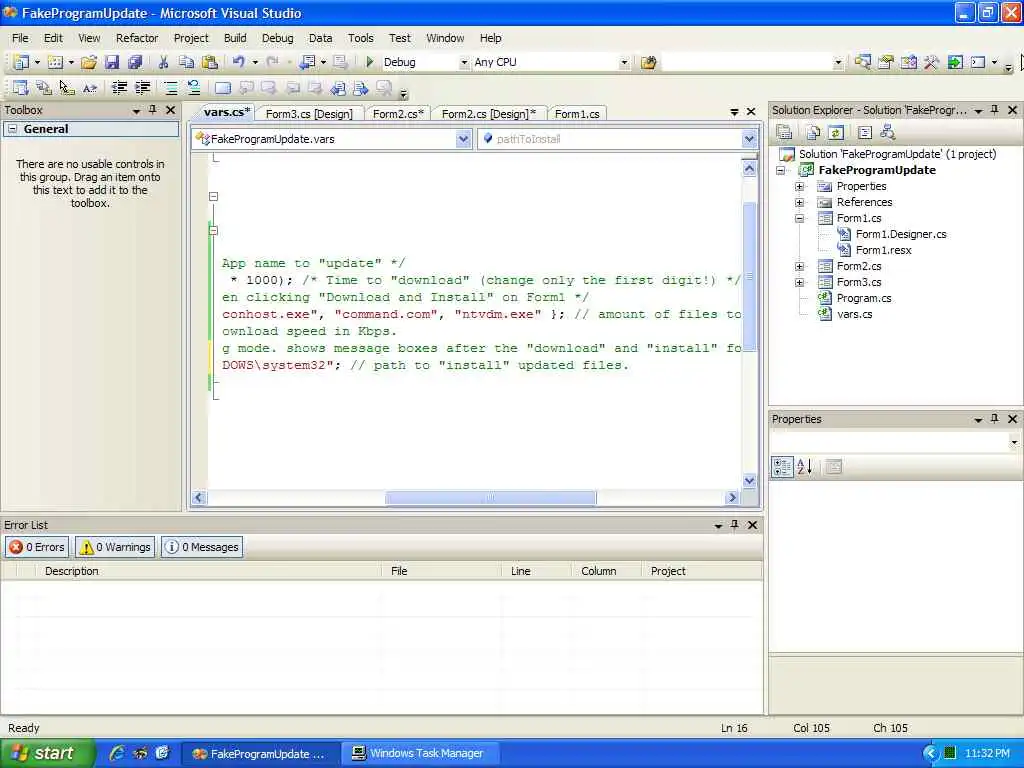Open Toolbox with the hammer-wrench icon
The height and width of the screenshot is (768, 1024).
click(931, 63)
